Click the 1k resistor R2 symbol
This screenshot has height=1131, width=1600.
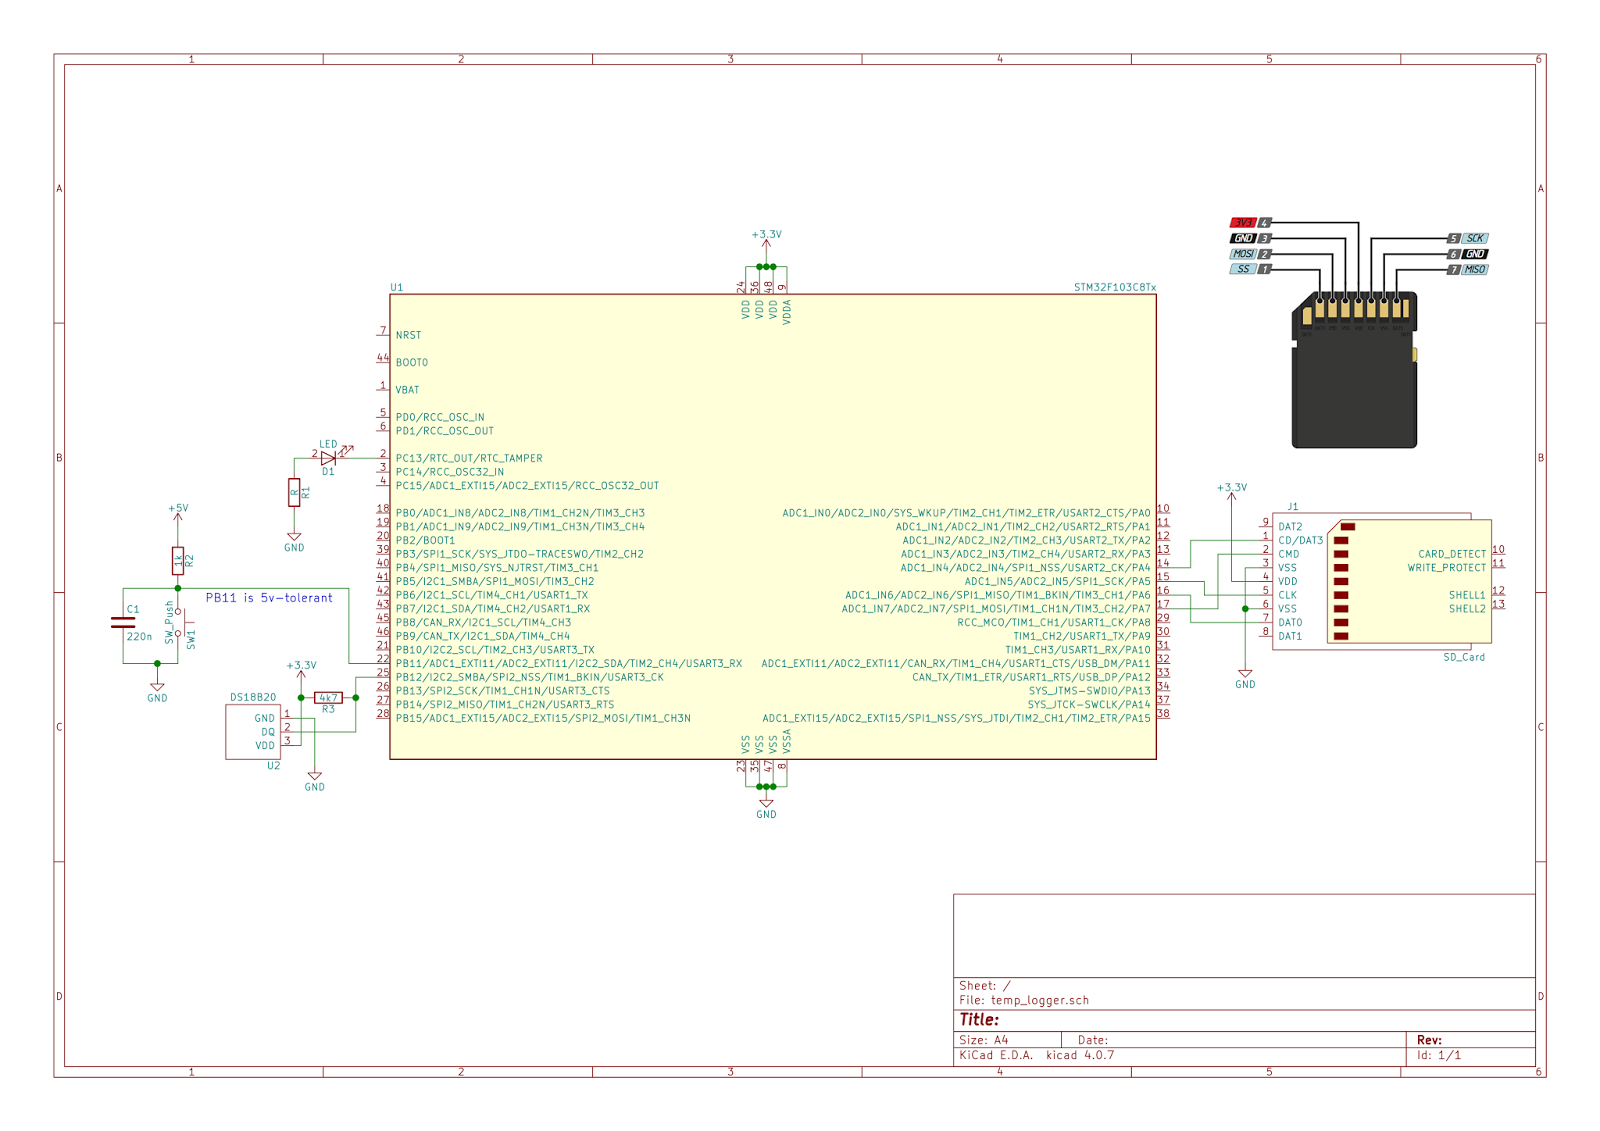[x=180, y=560]
